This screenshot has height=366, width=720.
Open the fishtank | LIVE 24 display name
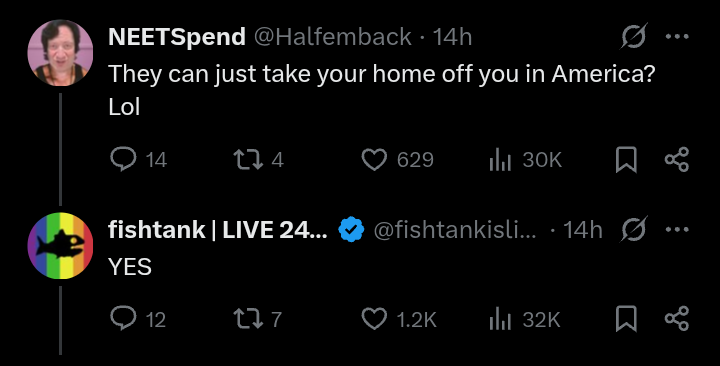point(218,229)
